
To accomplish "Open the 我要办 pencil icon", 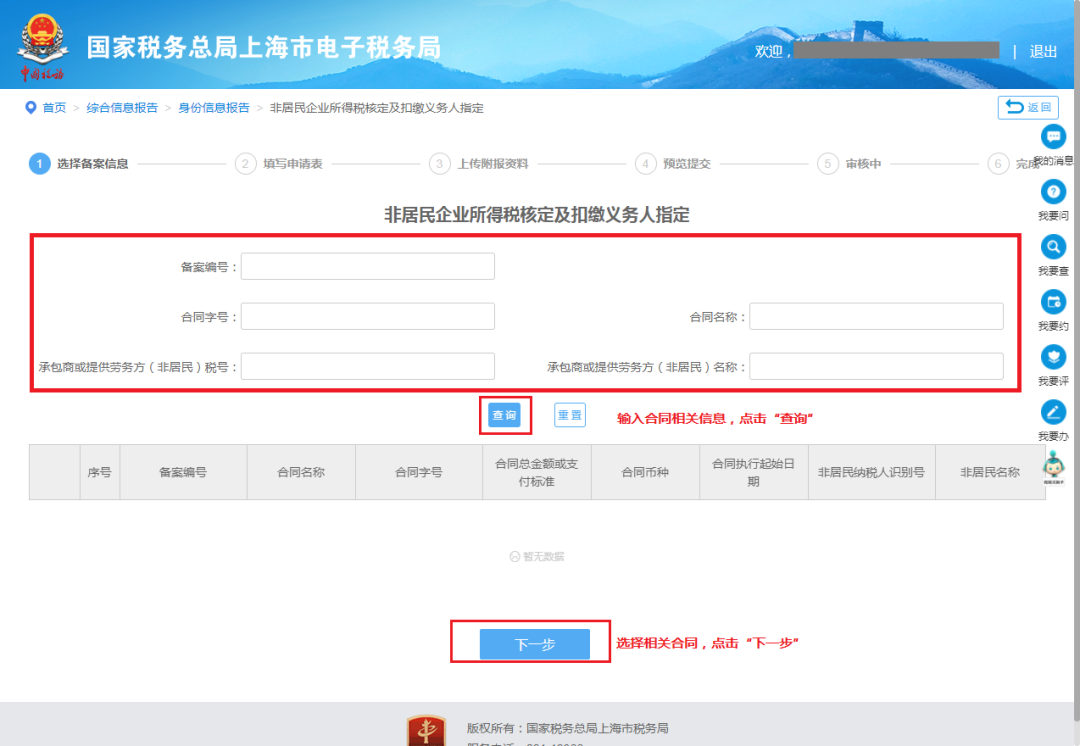I will pyautogui.click(x=1053, y=412).
